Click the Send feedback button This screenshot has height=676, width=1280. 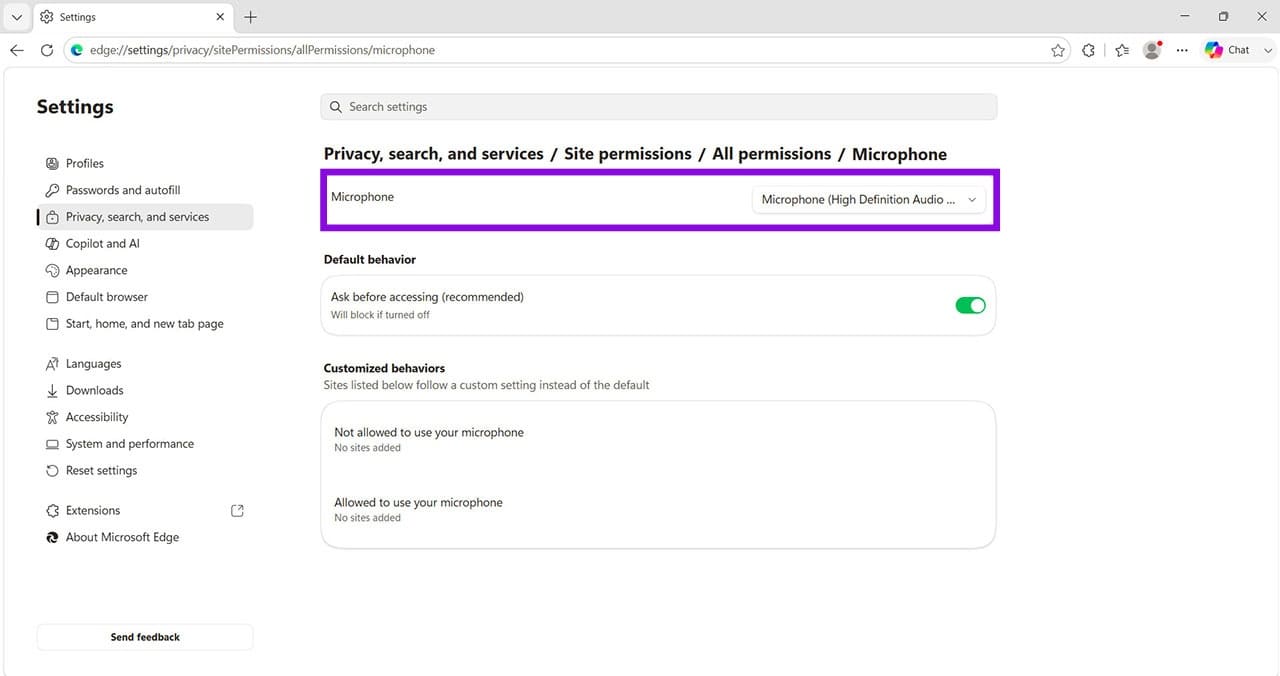145,637
